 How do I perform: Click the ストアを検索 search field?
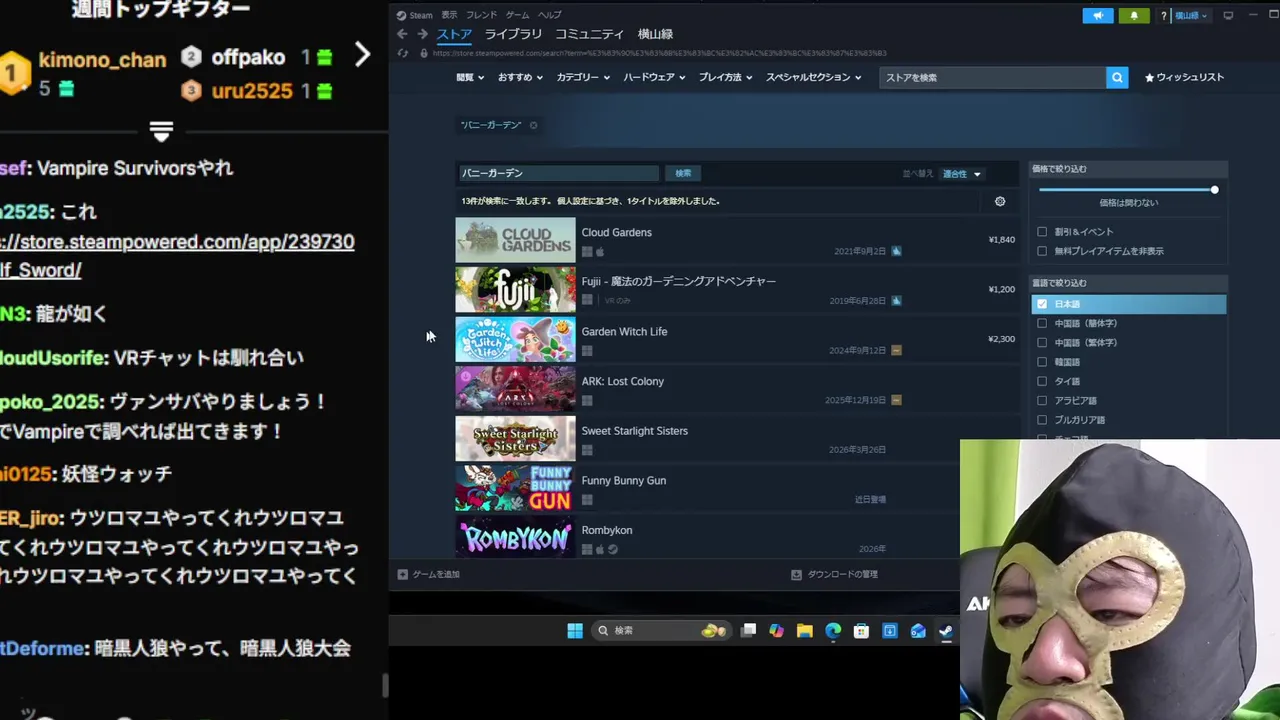992,77
